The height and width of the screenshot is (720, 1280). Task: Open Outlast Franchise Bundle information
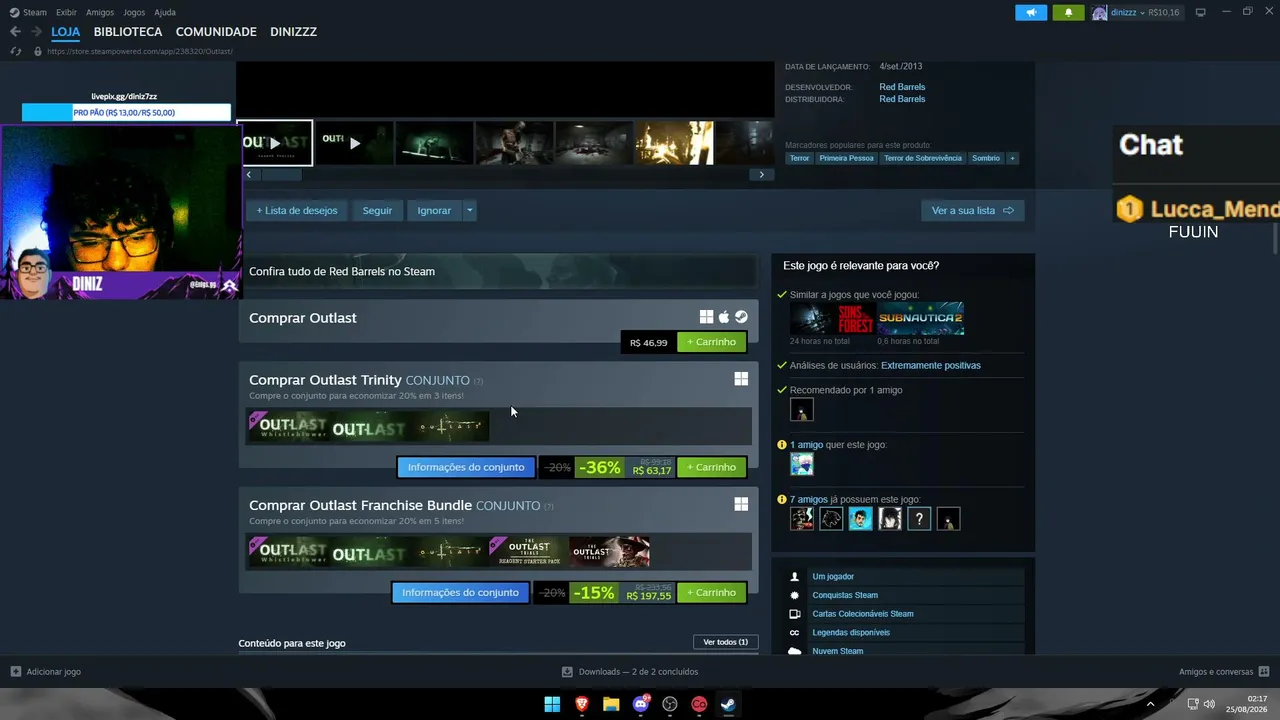click(460, 592)
